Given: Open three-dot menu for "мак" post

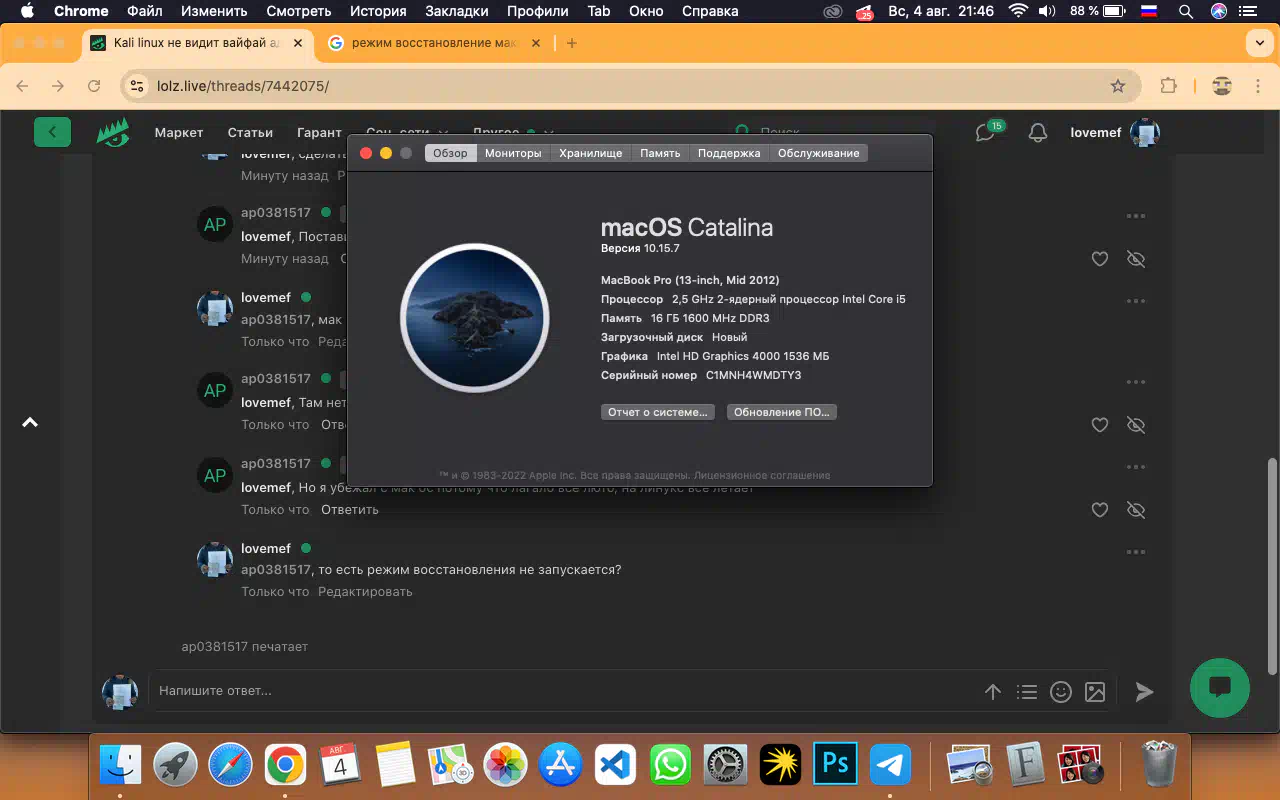Looking at the screenshot, I should pos(1135,301).
